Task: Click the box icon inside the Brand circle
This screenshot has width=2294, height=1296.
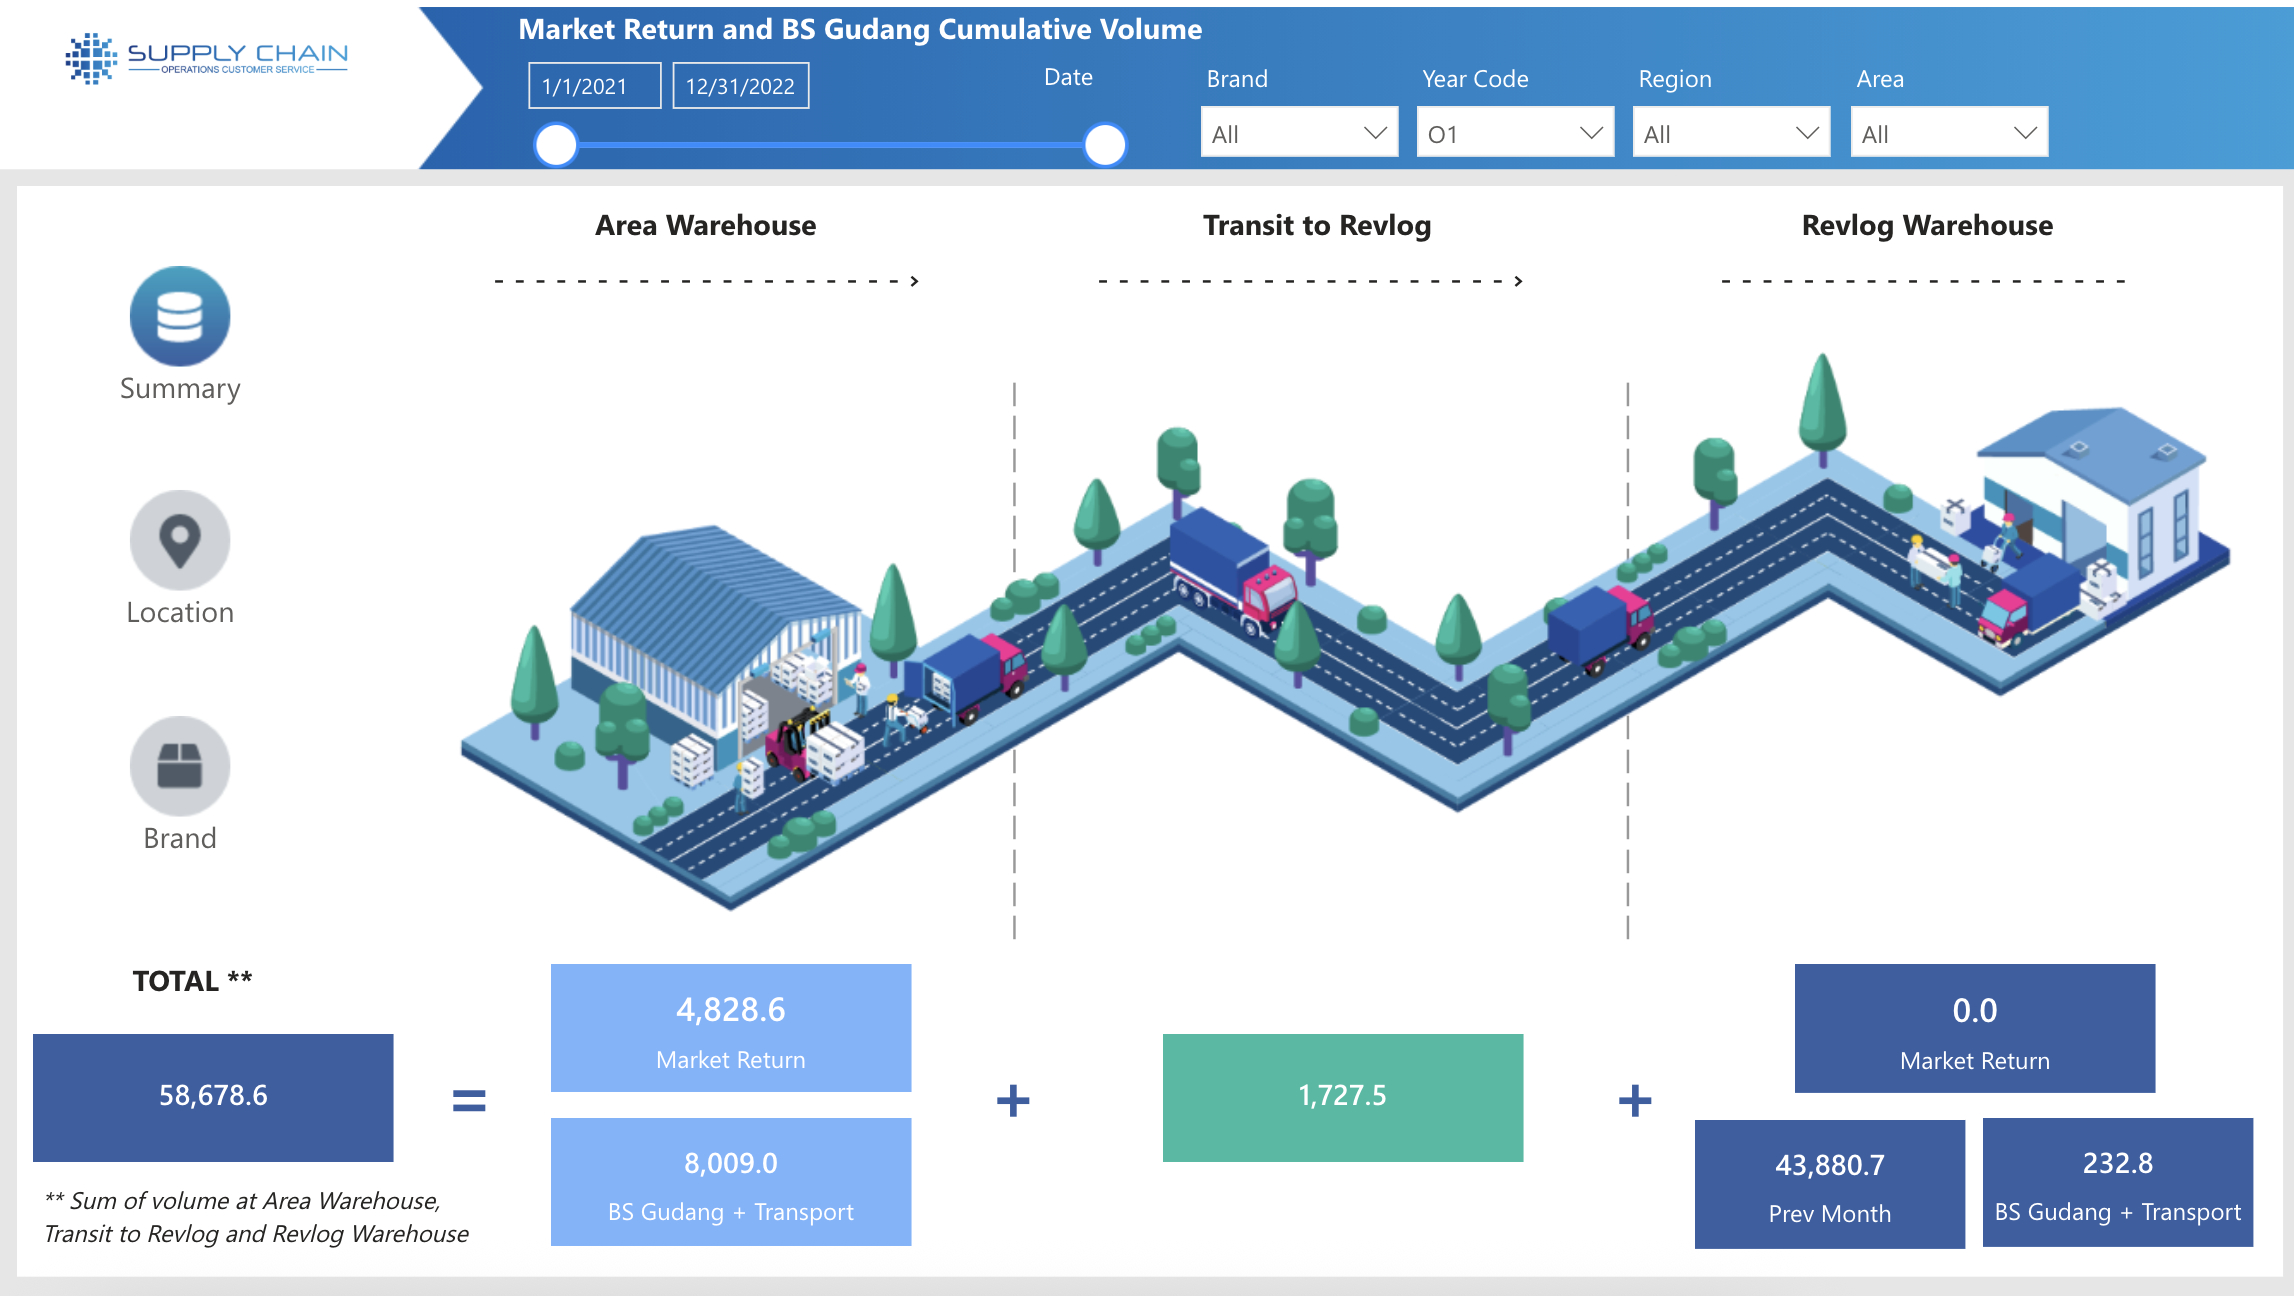Action: (x=179, y=765)
